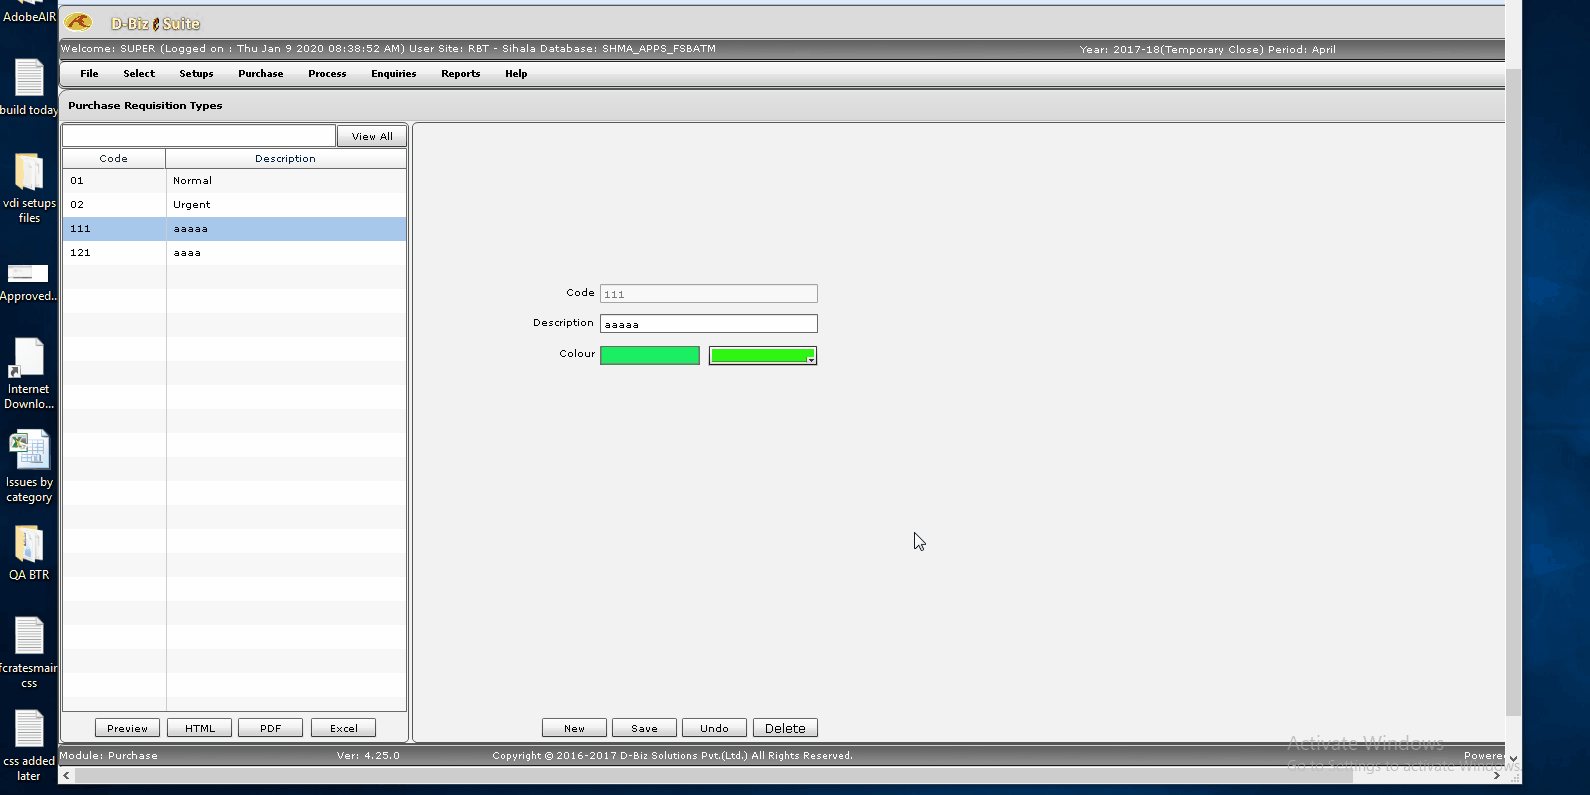Click the horizontal scrollbar right arrow

[1496, 775]
